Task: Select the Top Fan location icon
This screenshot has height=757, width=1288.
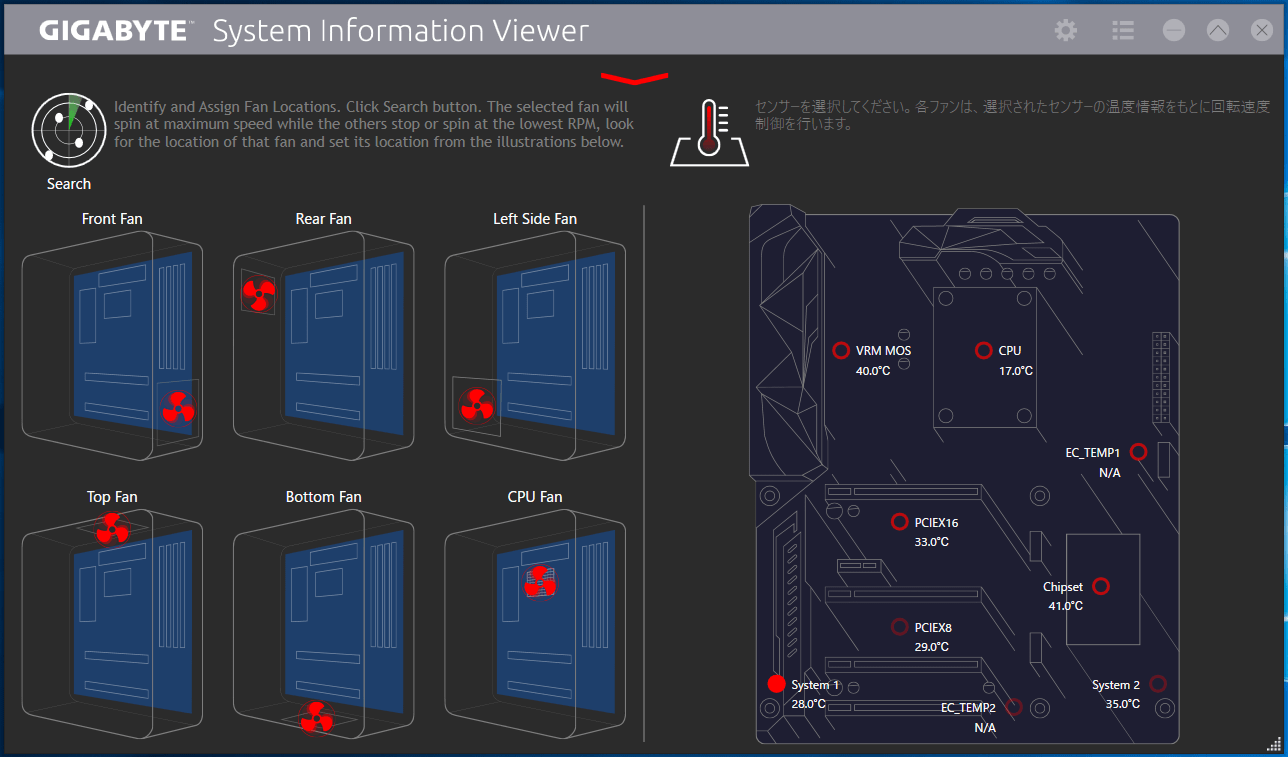Action: (x=112, y=528)
